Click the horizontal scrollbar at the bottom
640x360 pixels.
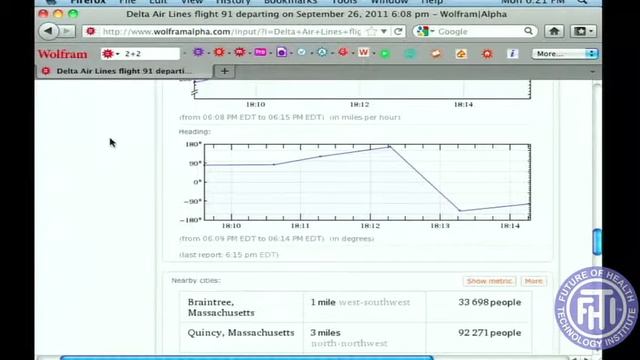[x=247, y=358]
